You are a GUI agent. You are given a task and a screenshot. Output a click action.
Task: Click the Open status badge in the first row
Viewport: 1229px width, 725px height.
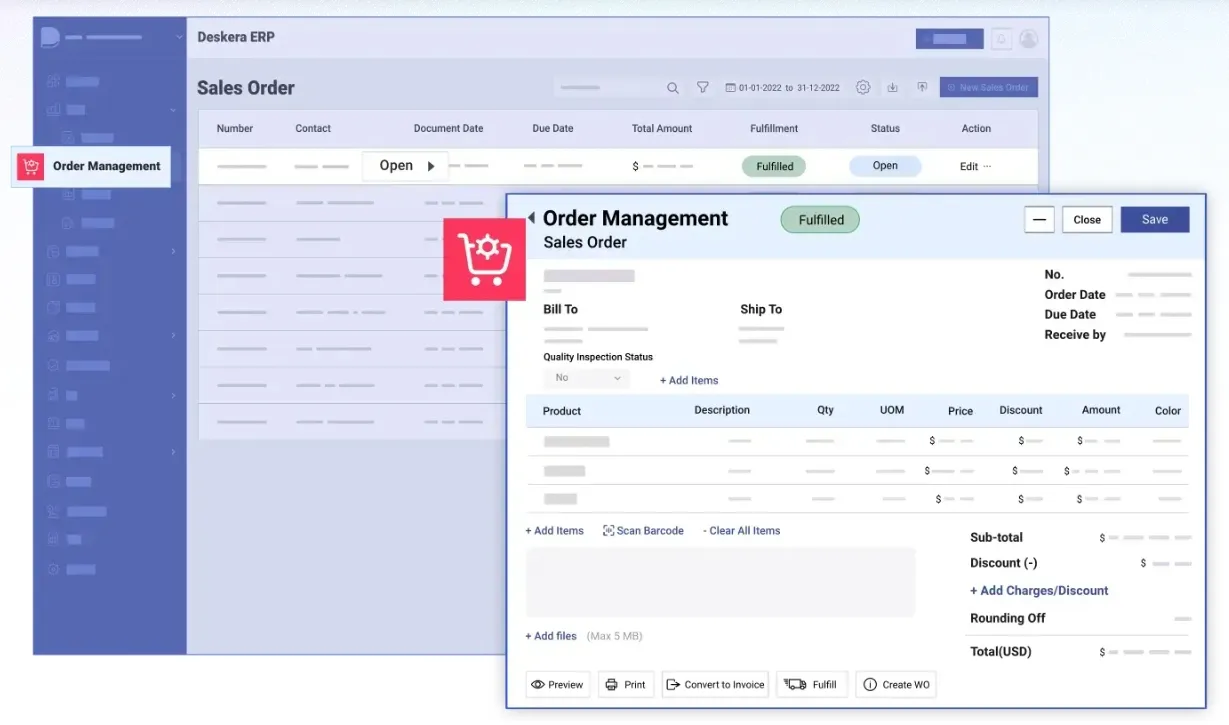tap(885, 166)
